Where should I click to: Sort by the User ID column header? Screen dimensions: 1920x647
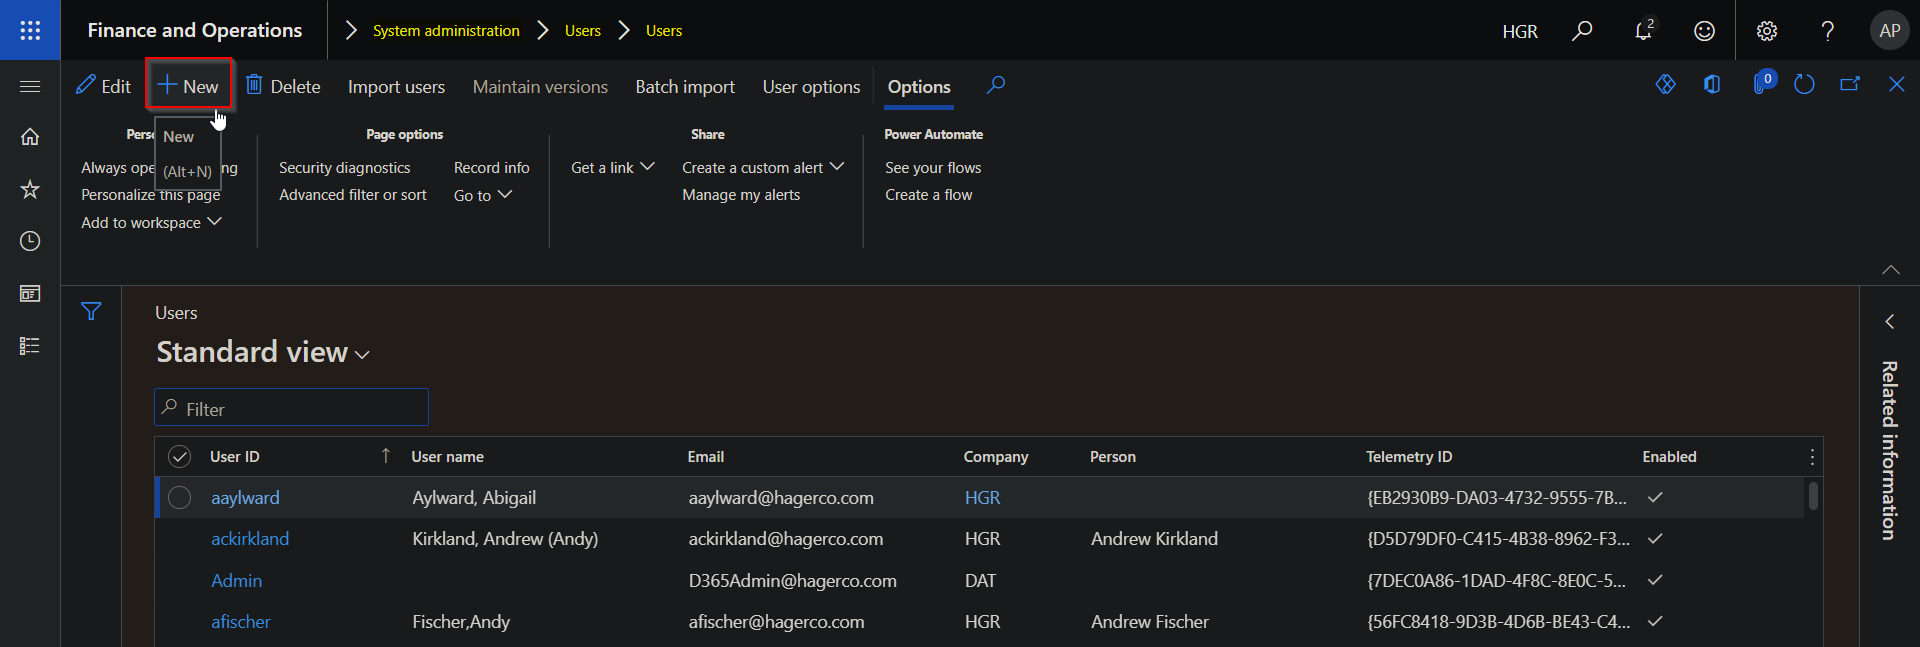pos(235,457)
